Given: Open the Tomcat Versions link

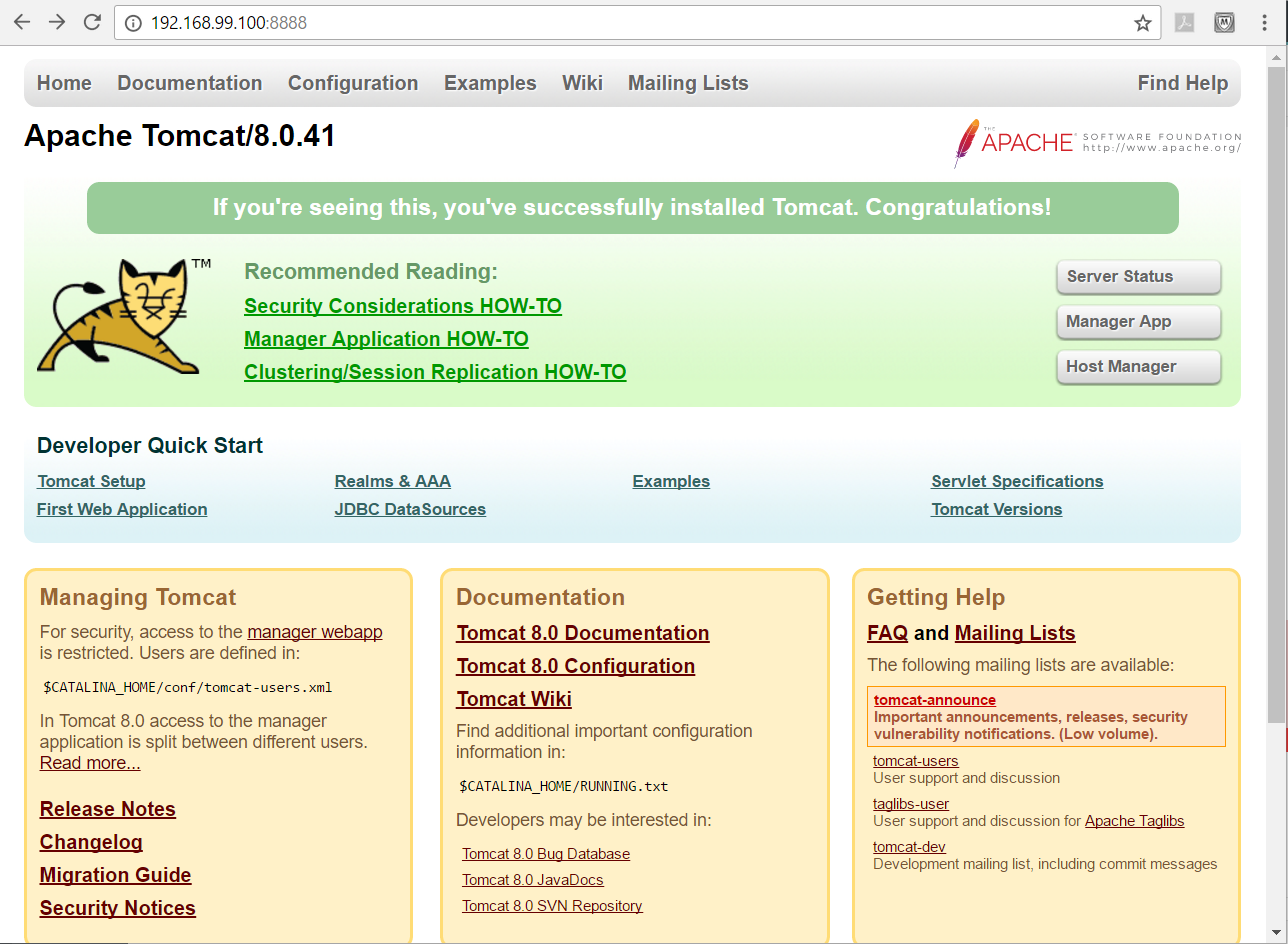Looking at the screenshot, I should tap(997, 509).
